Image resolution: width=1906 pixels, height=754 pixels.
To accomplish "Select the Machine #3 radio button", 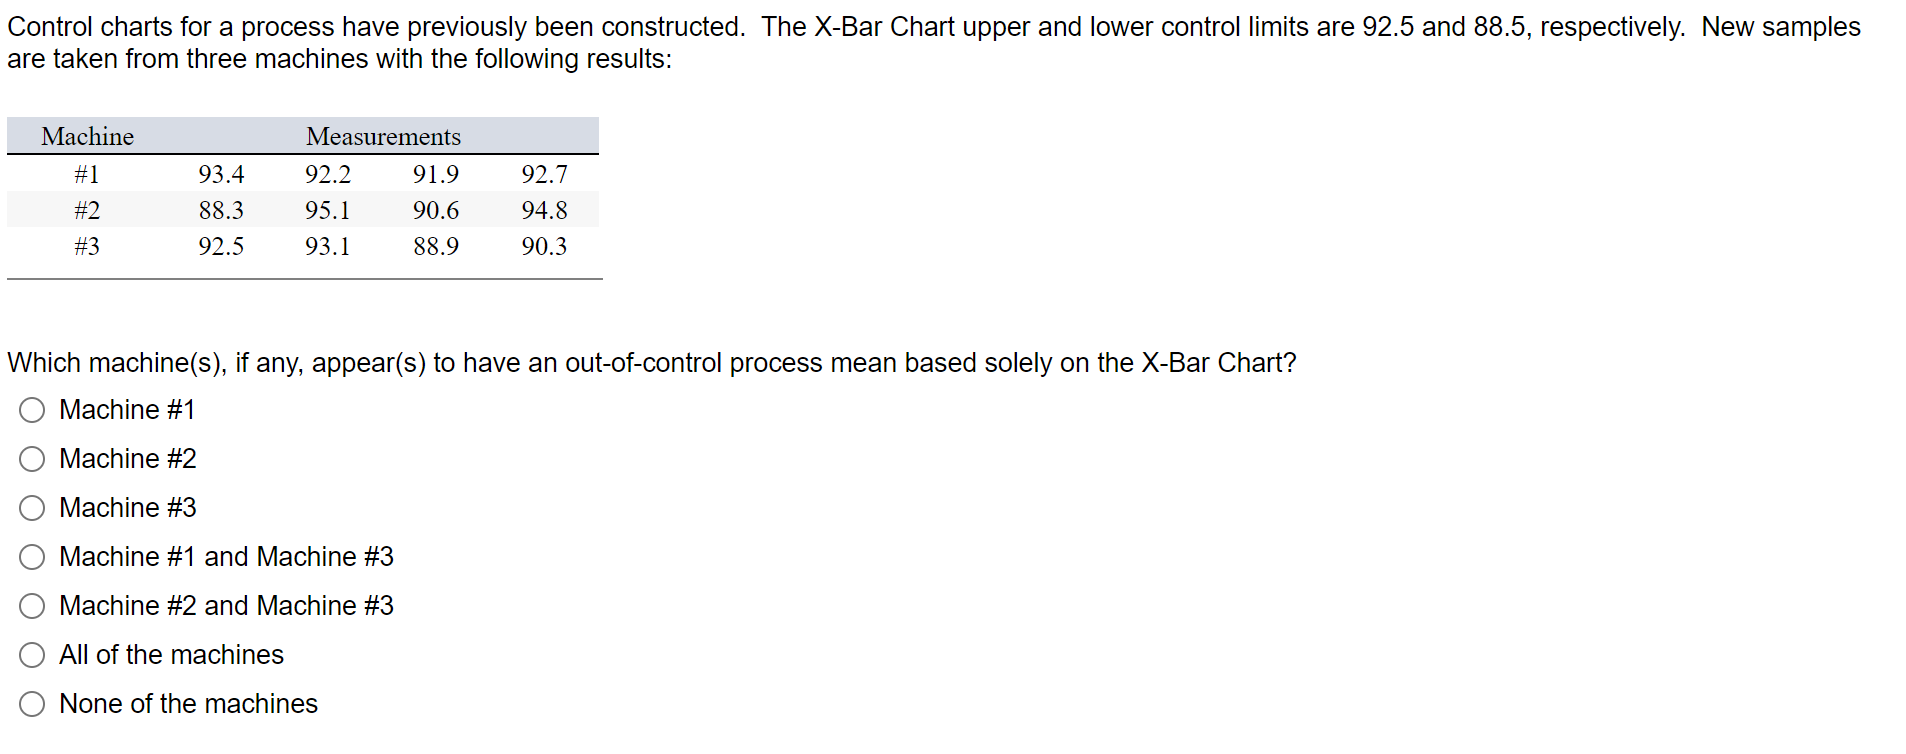I will click(x=31, y=508).
